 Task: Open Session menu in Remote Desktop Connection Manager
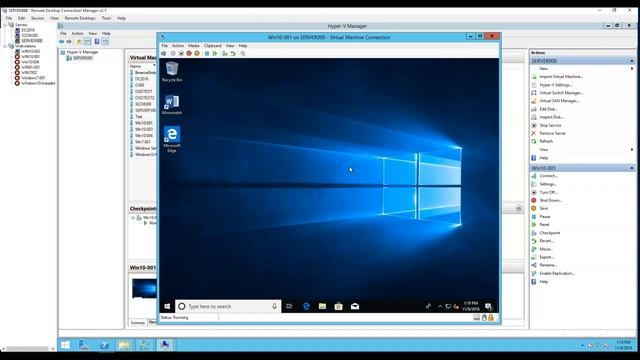click(x=37, y=18)
